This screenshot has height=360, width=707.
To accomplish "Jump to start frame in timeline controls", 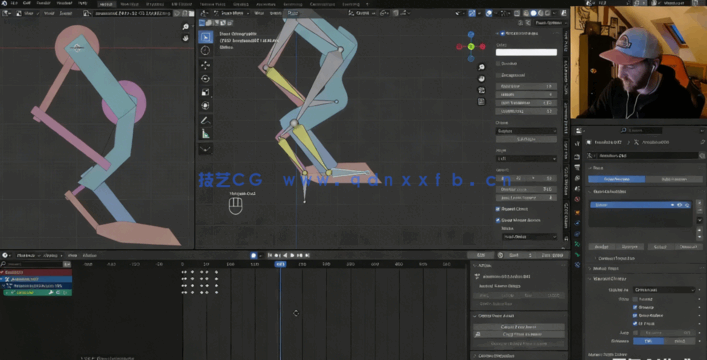I will pyautogui.click(x=270, y=255).
